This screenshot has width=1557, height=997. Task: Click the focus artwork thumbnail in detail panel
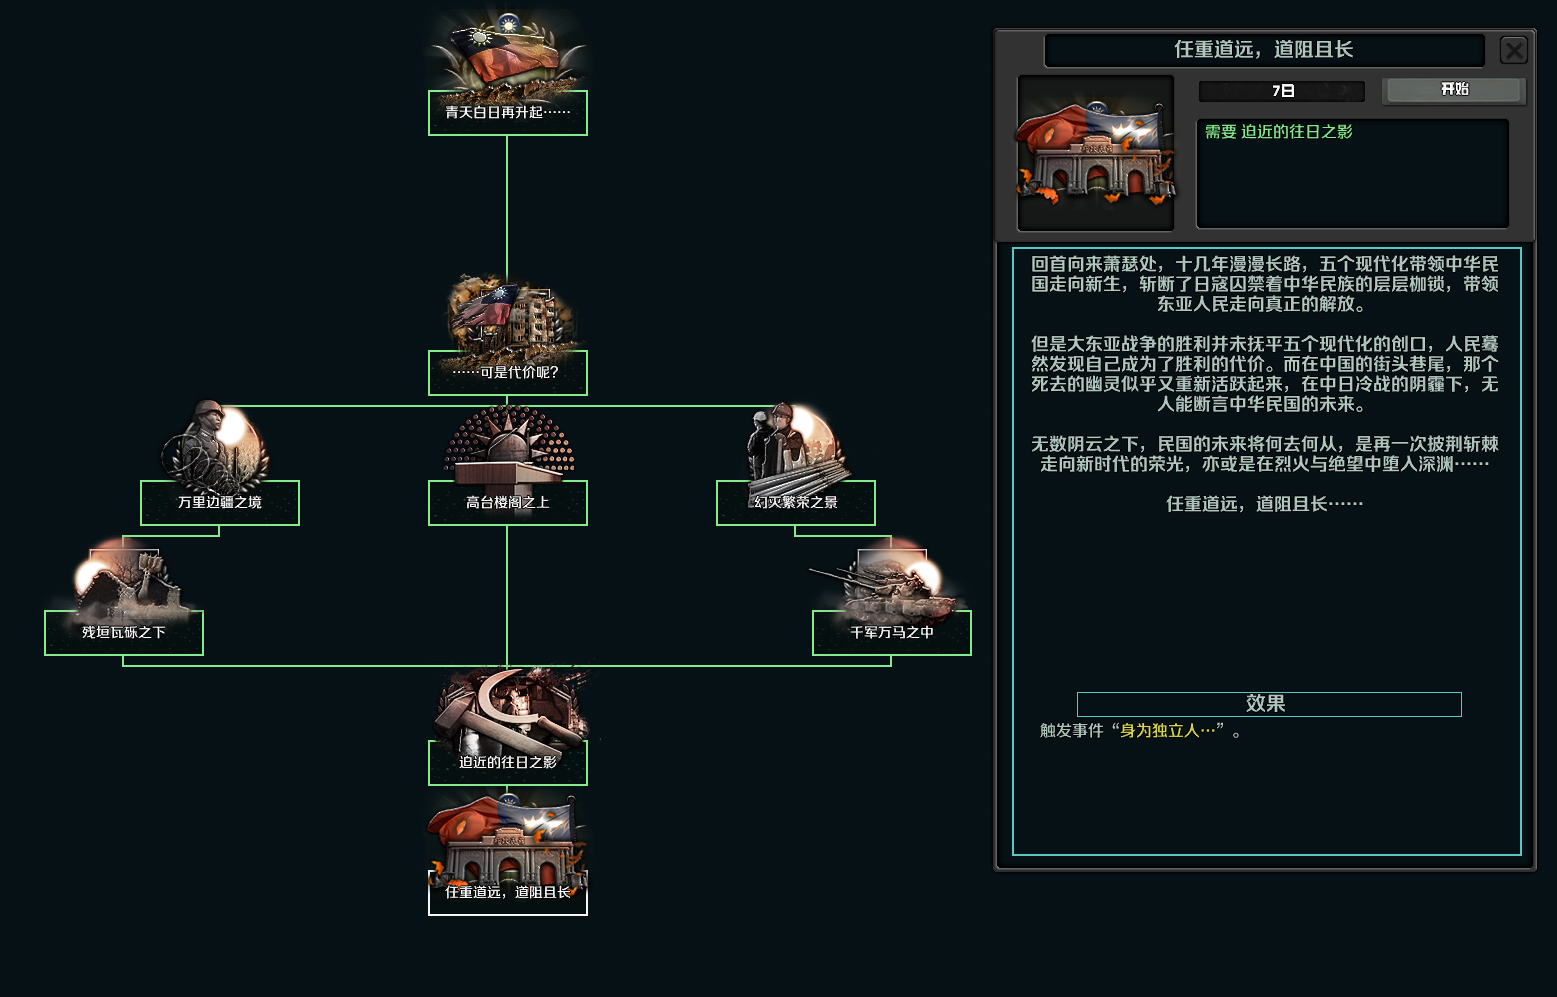tap(1096, 152)
